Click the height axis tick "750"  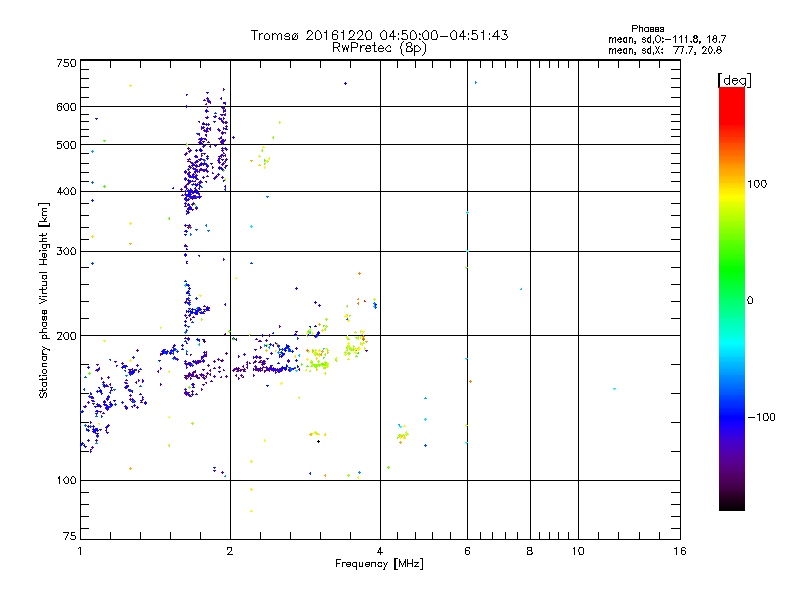point(66,63)
